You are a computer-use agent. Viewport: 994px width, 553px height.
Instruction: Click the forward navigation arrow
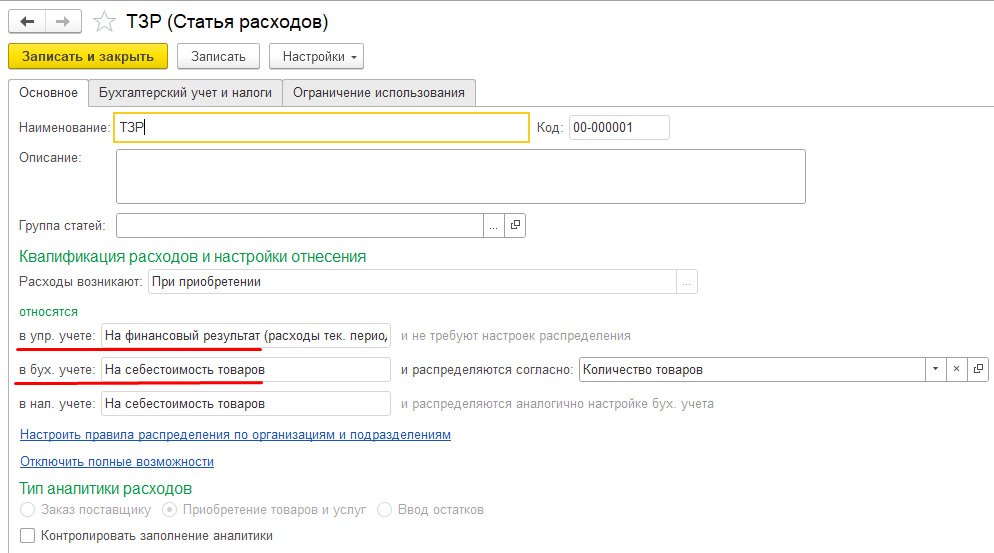click(63, 21)
